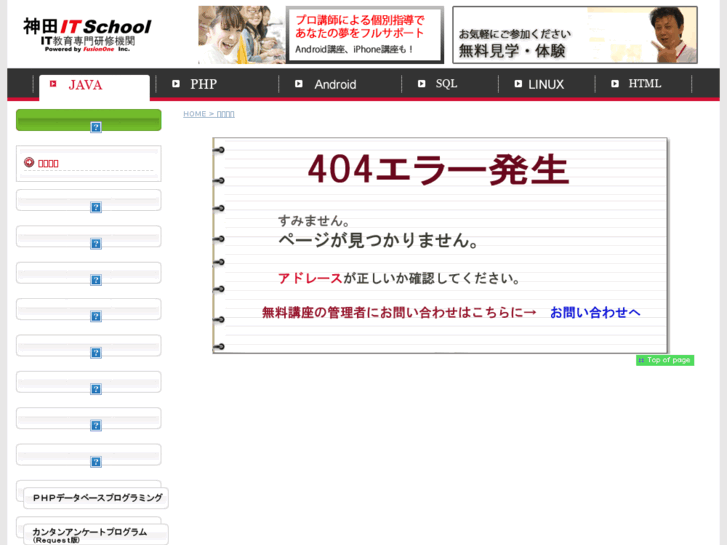Open the LINUX section

click(546, 84)
